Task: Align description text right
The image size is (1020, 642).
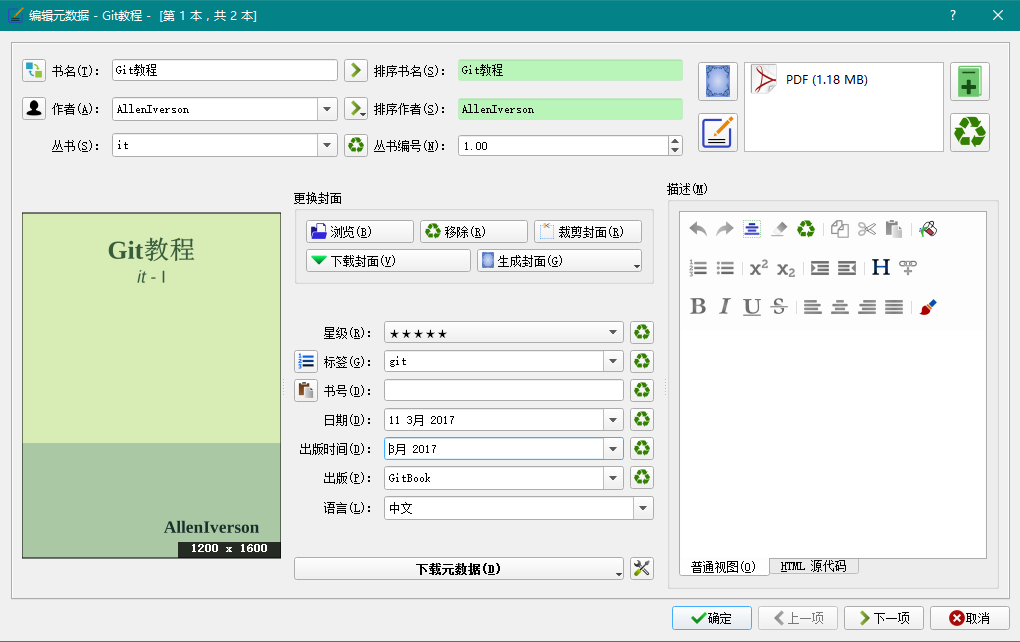Action: tap(866, 306)
